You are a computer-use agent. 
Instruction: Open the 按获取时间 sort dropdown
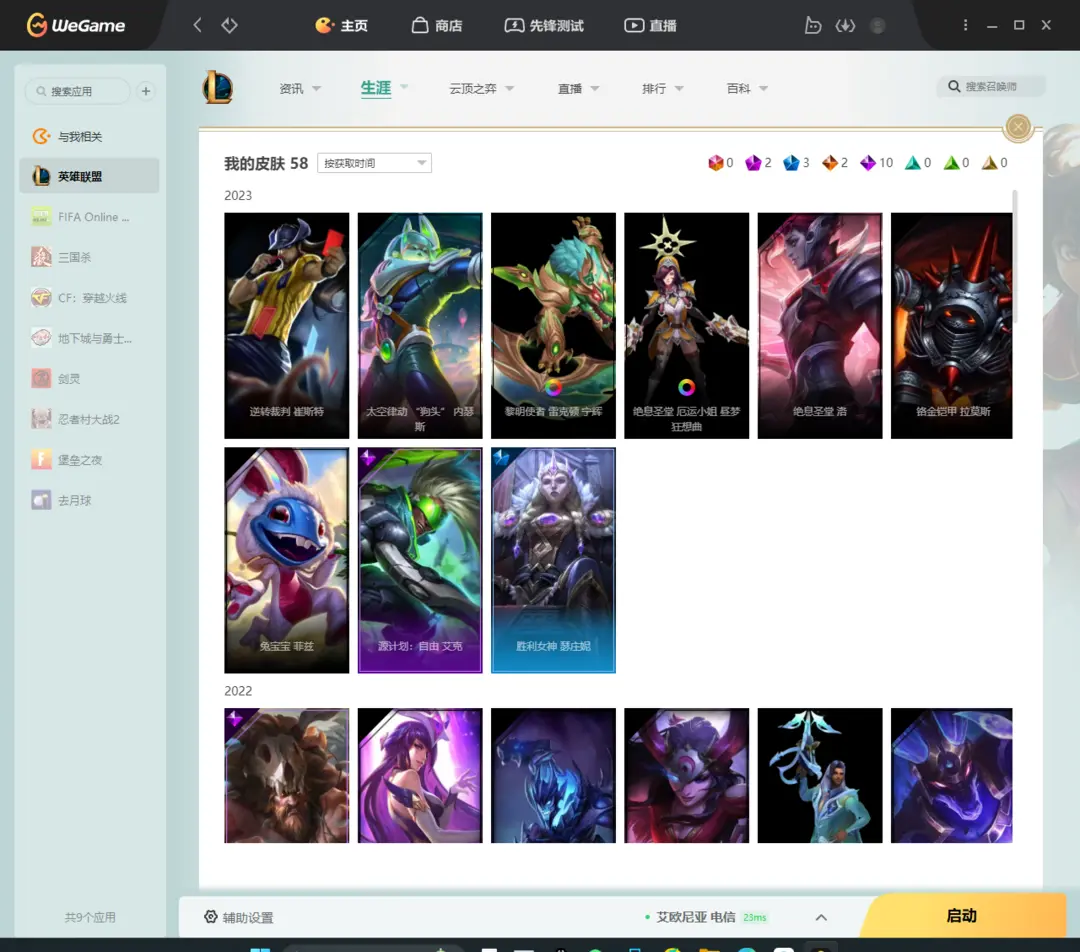tap(374, 163)
